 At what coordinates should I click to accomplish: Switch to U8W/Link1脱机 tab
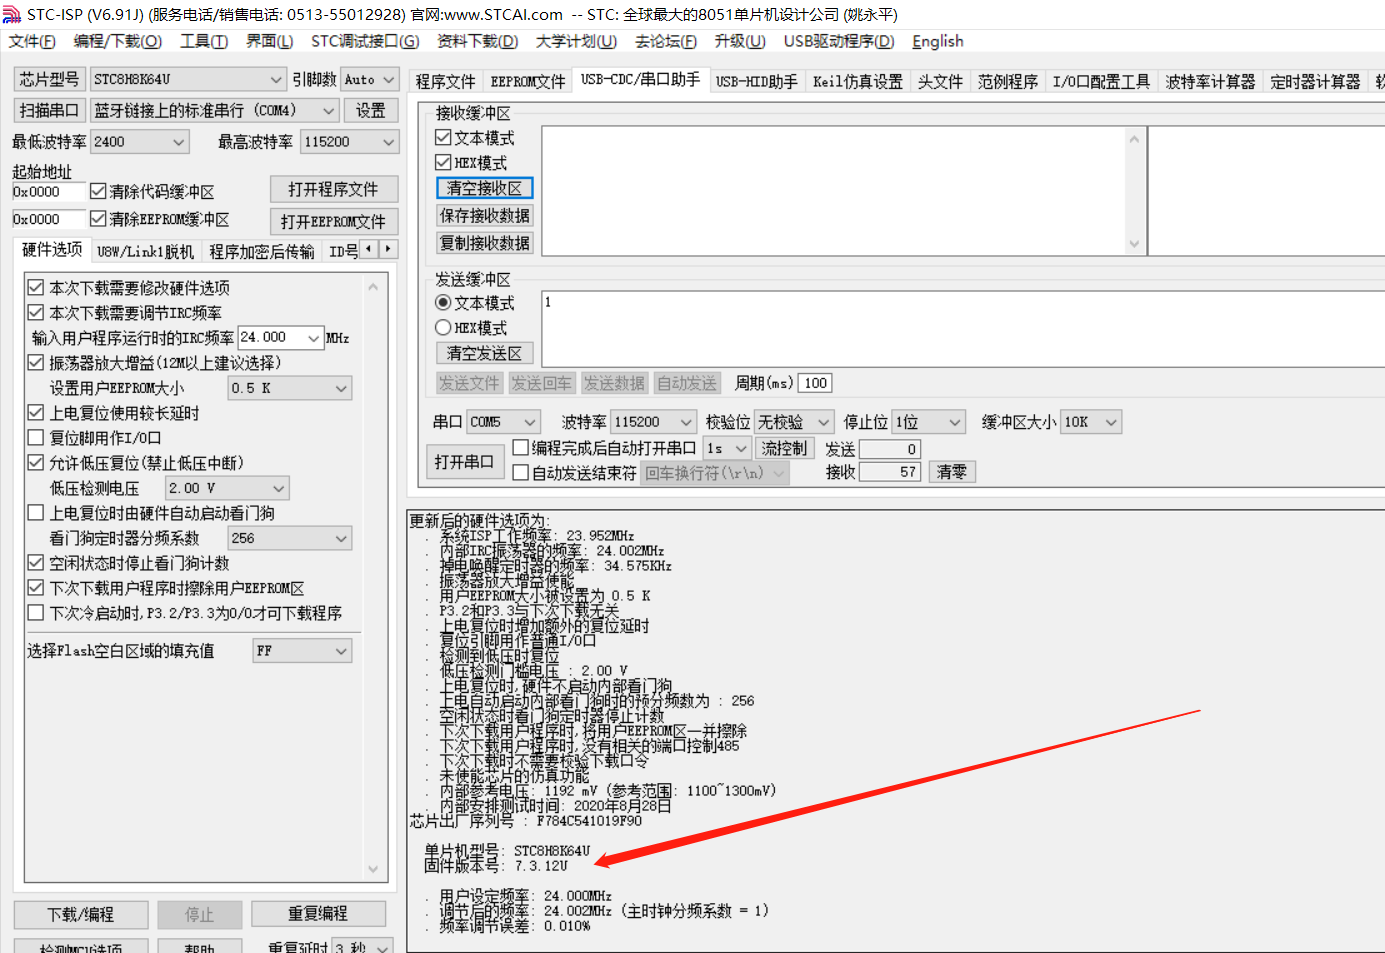[x=146, y=252]
